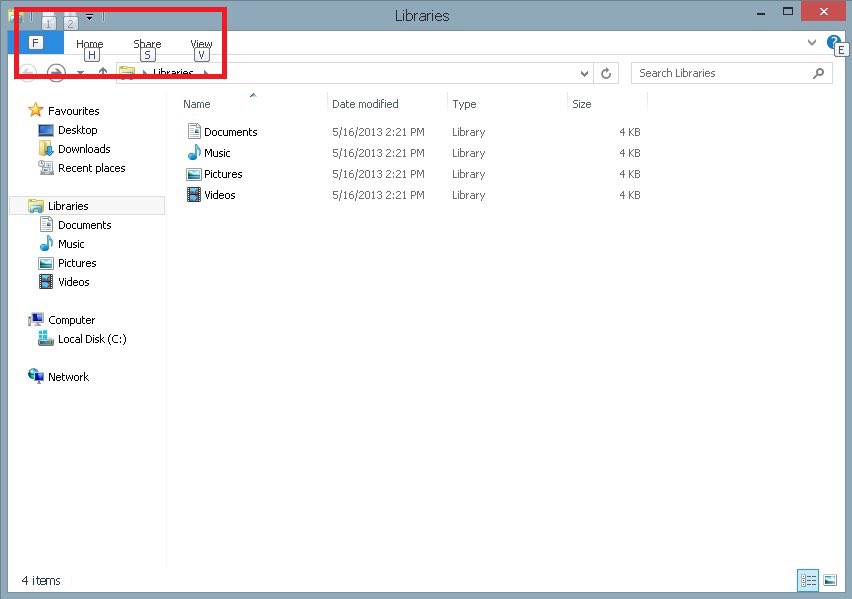Open Recent places in navigation pane
The image size is (852, 599).
click(x=92, y=168)
